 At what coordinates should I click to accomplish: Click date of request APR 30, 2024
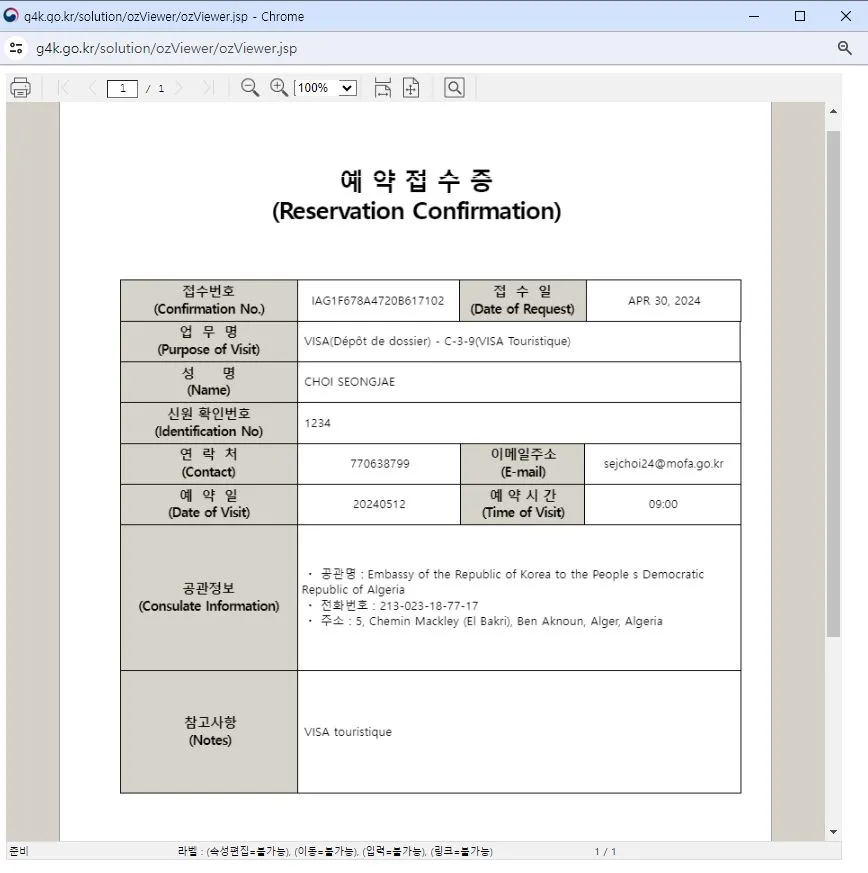(x=664, y=301)
